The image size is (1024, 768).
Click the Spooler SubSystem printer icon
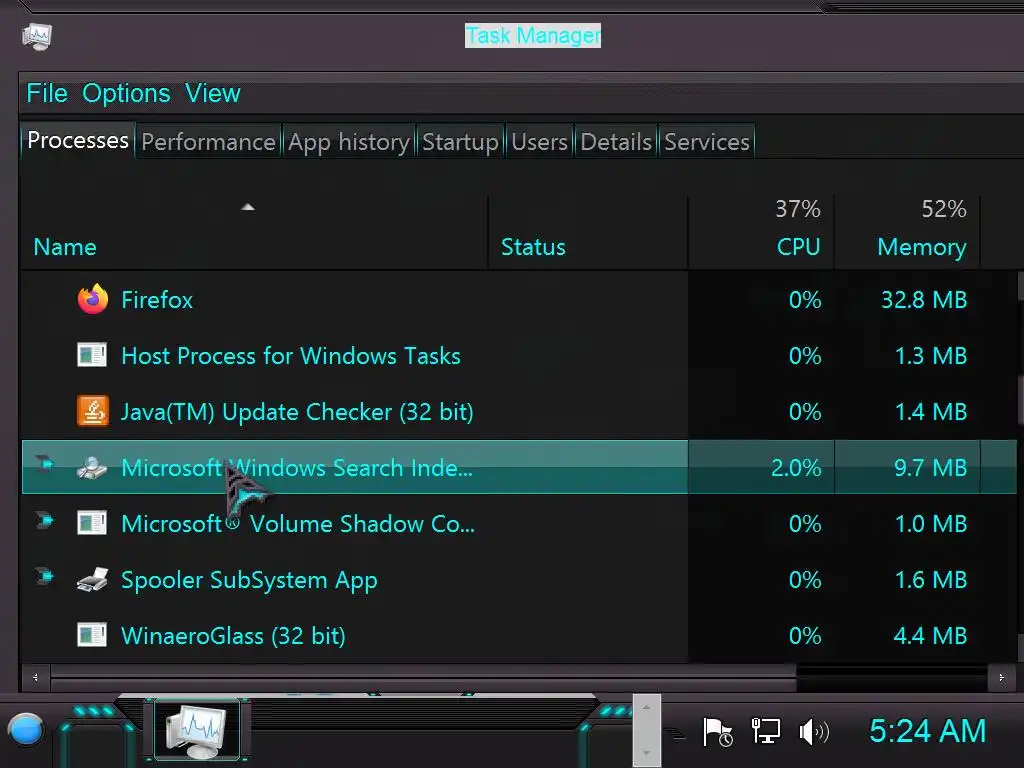click(x=92, y=579)
